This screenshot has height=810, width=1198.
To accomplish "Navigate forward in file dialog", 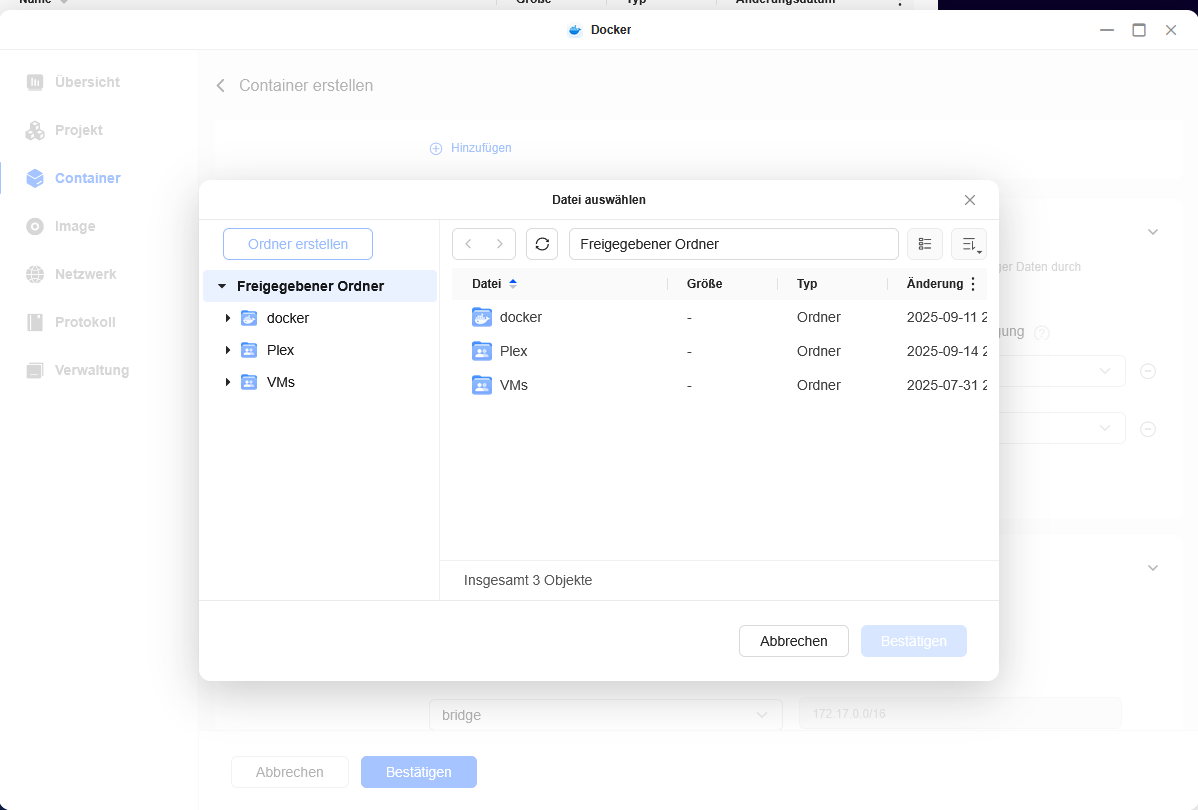I will [x=500, y=245].
